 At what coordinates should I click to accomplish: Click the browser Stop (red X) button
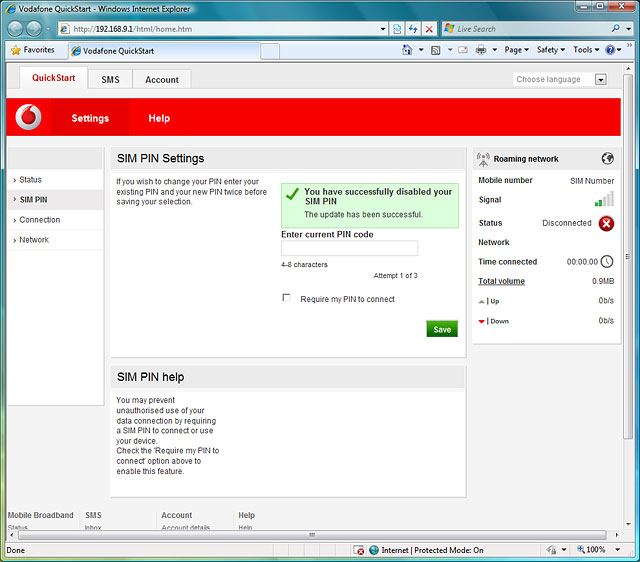[429, 29]
